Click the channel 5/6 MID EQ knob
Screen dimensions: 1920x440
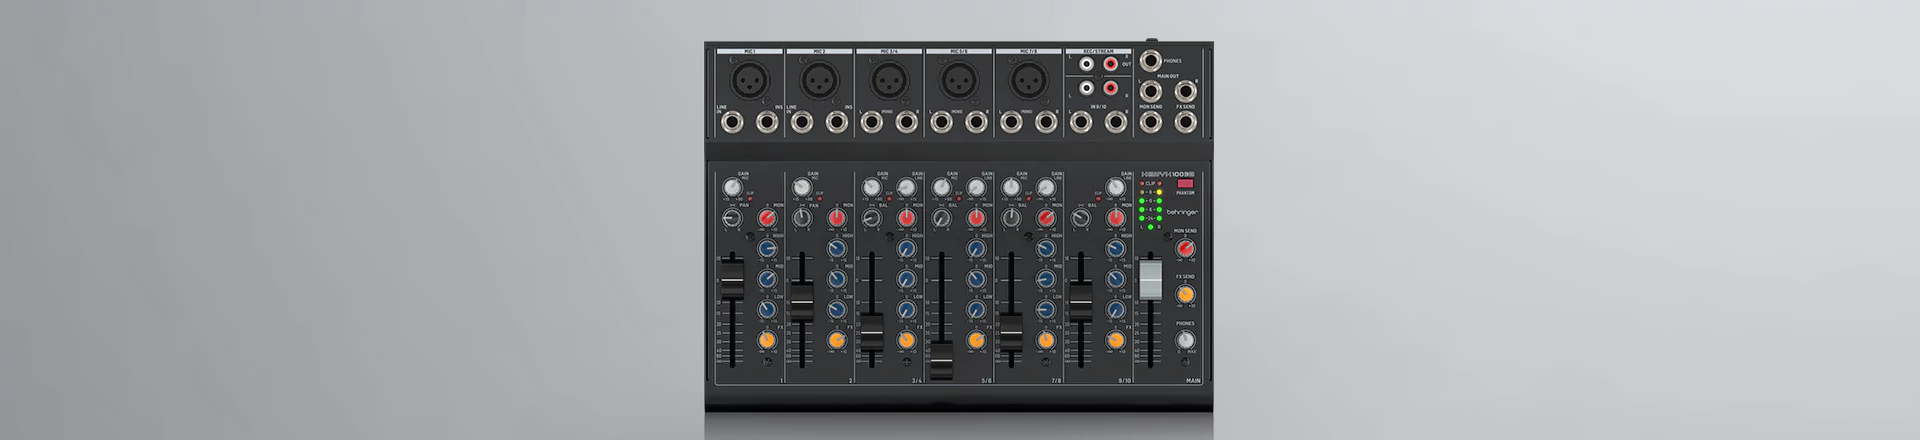(976, 279)
